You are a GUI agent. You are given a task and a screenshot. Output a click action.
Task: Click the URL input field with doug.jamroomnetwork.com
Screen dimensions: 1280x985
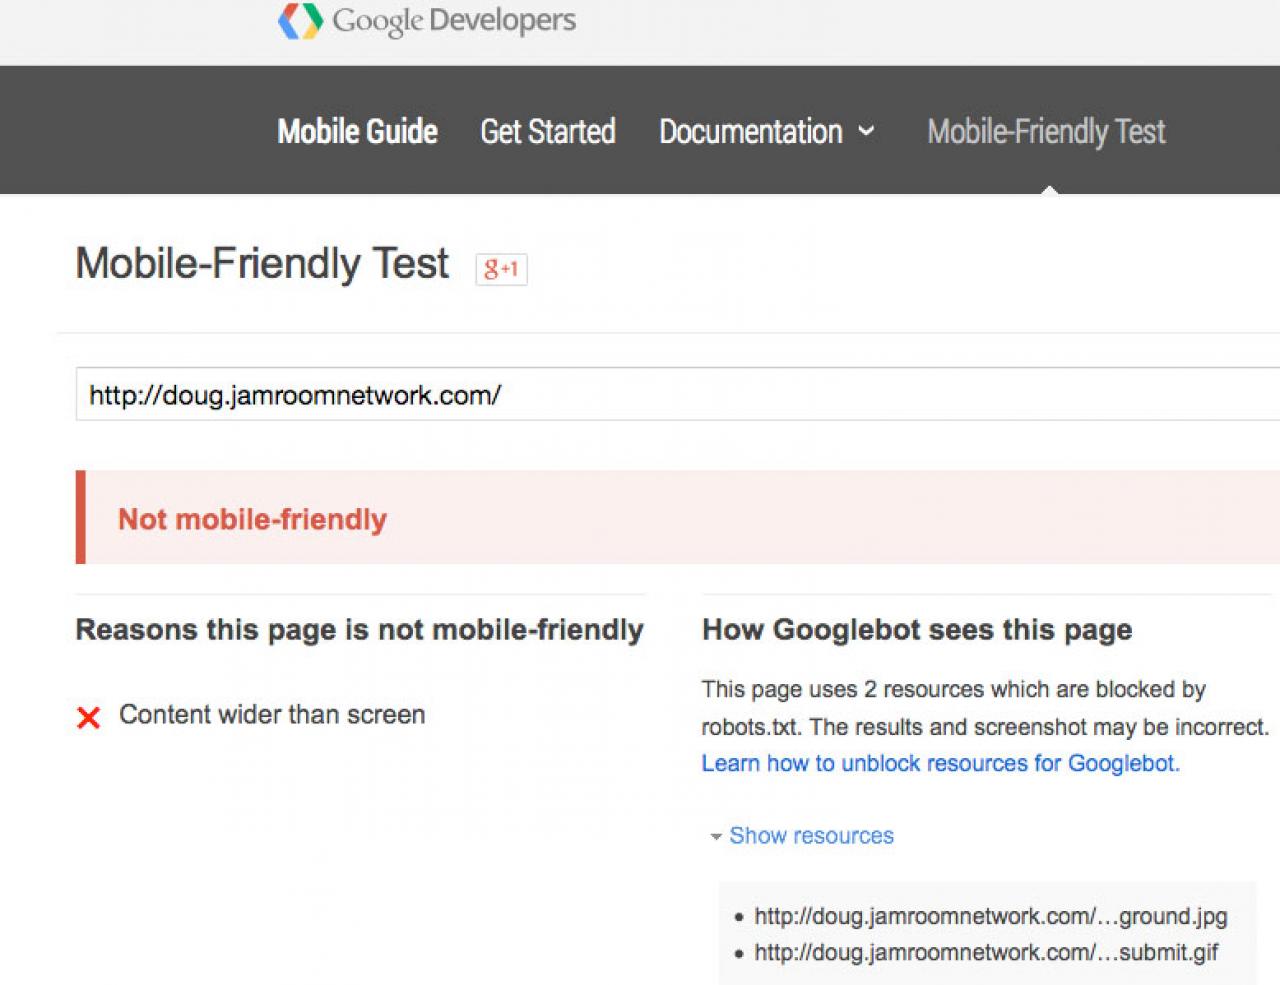tap(676, 395)
